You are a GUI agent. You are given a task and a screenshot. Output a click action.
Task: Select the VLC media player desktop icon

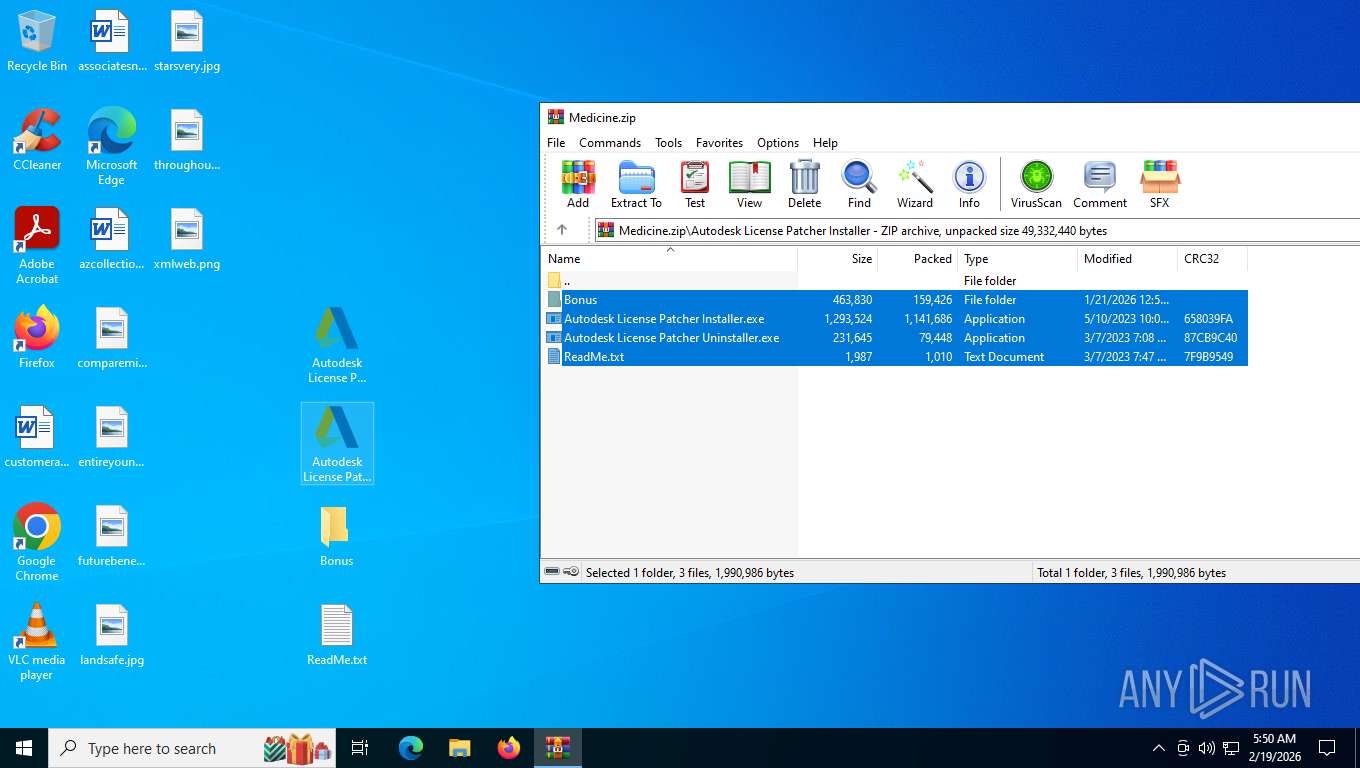(37, 642)
